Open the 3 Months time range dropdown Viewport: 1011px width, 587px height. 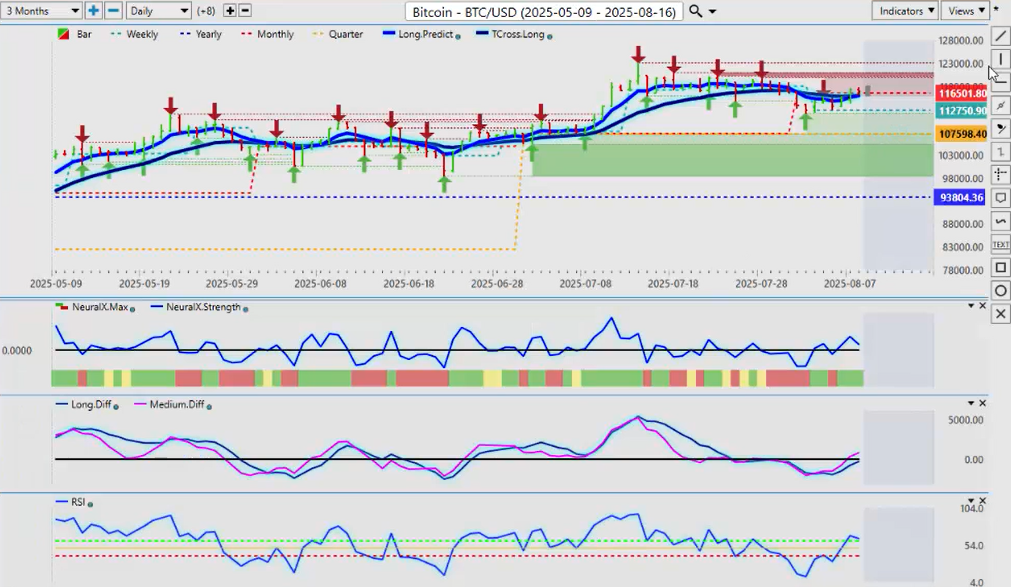click(42, 11)
